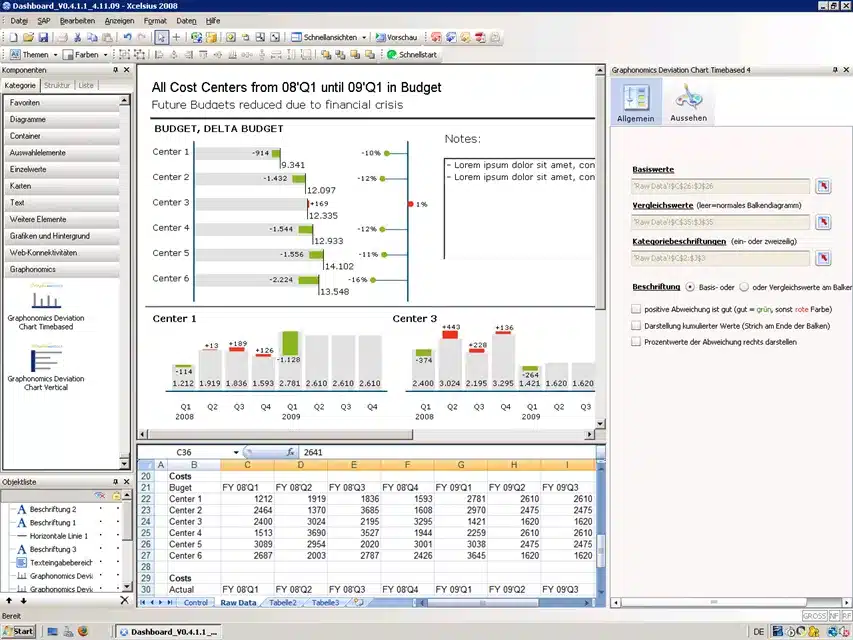Click the cell selector icon beside Kategoriebeschriftungen

823,257
